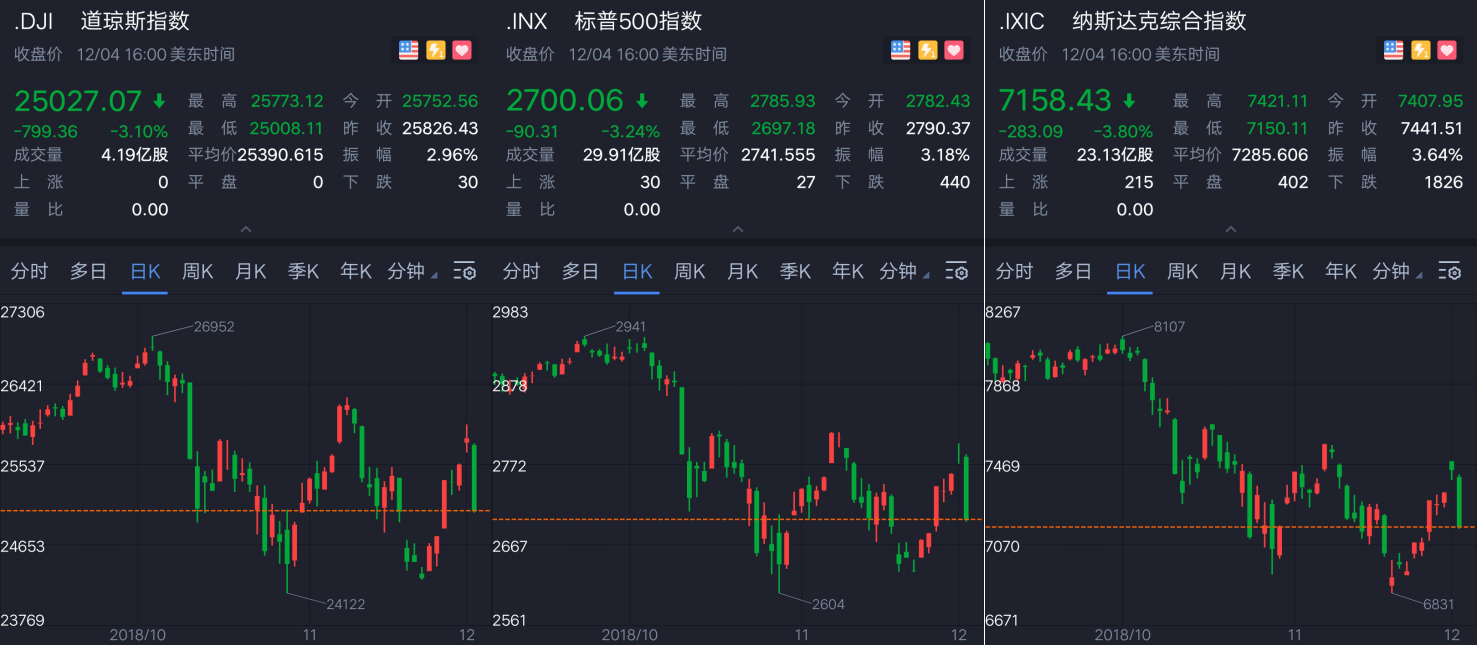Click the lightning icon in the 道琼斯指数 panel
Image resolution: width=1478 pixels, height=645 pixels.
[436, 50]
